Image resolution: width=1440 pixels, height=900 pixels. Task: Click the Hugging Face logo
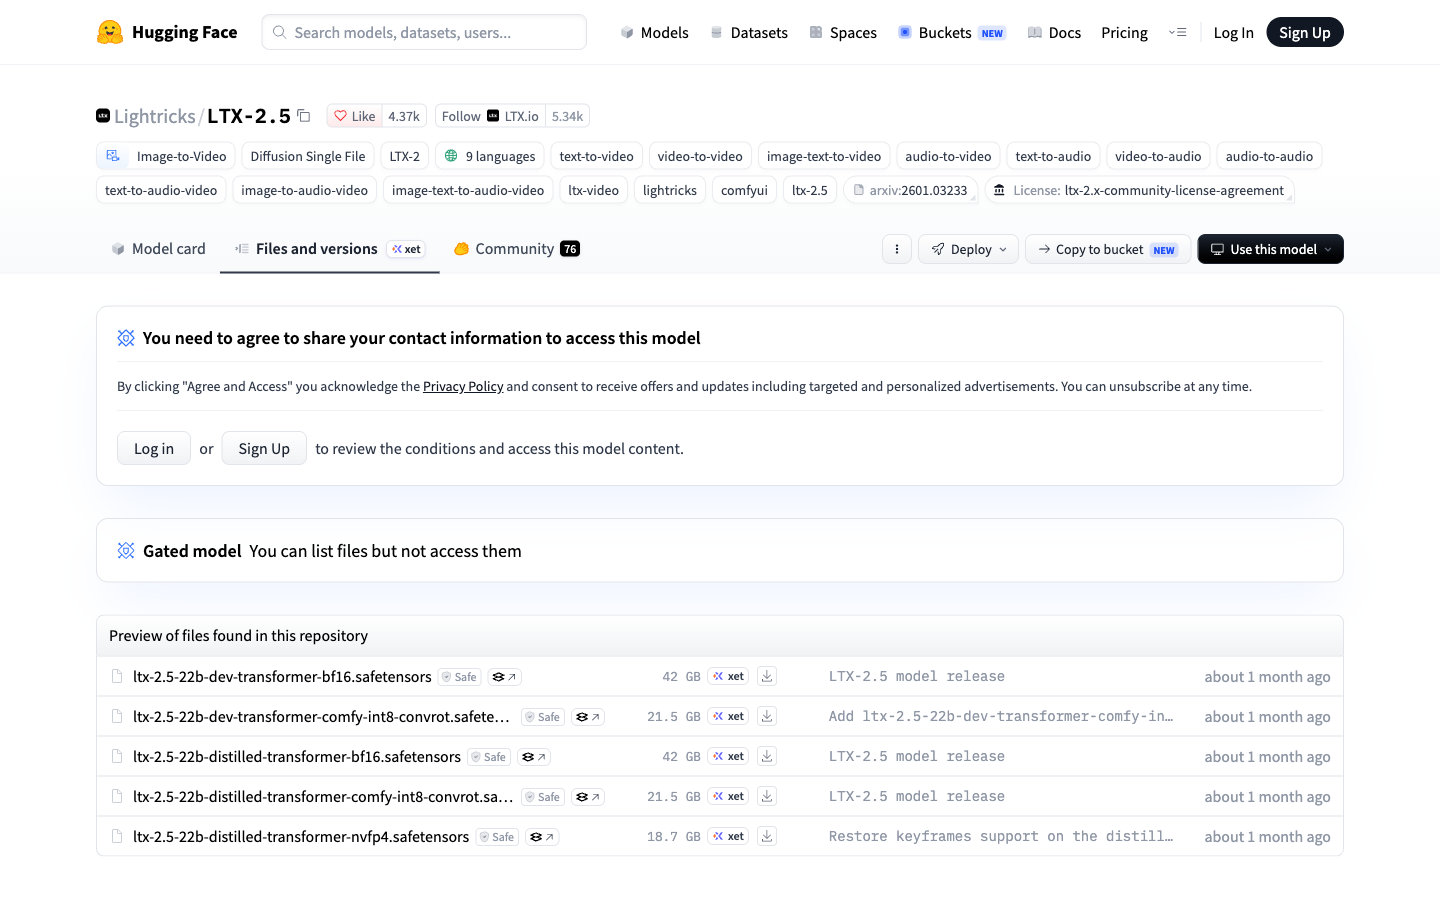(x=167, y=32)
